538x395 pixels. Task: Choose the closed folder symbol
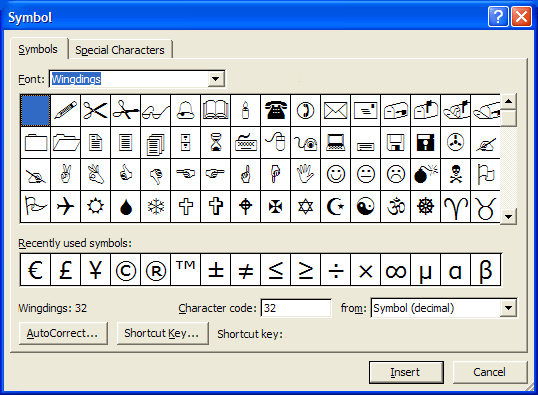(36, 142)
